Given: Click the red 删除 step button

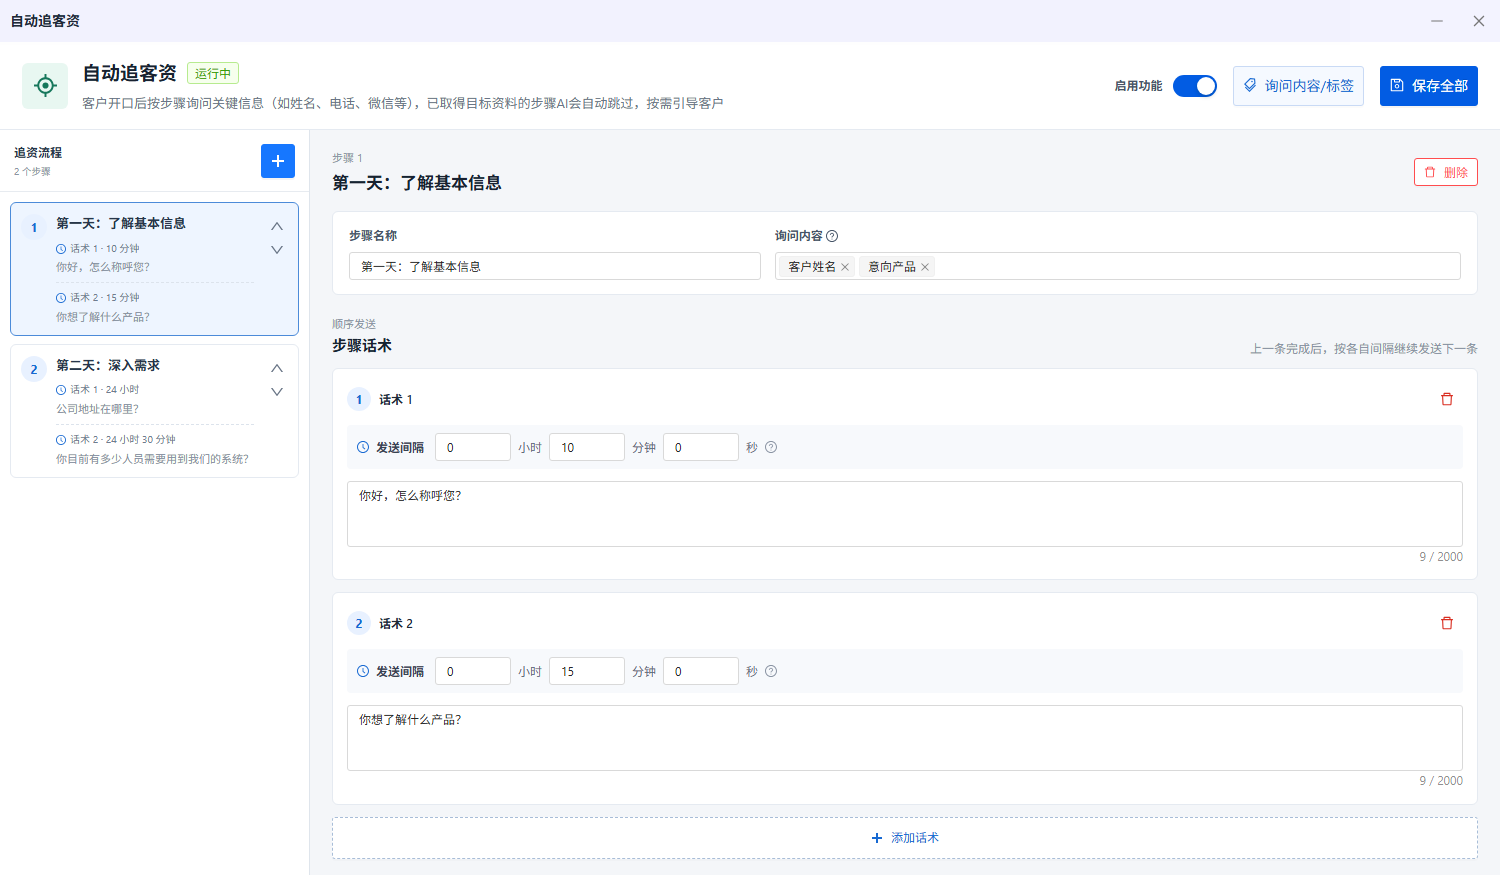Looking at the screenshot, I should tap(1446, 172).
